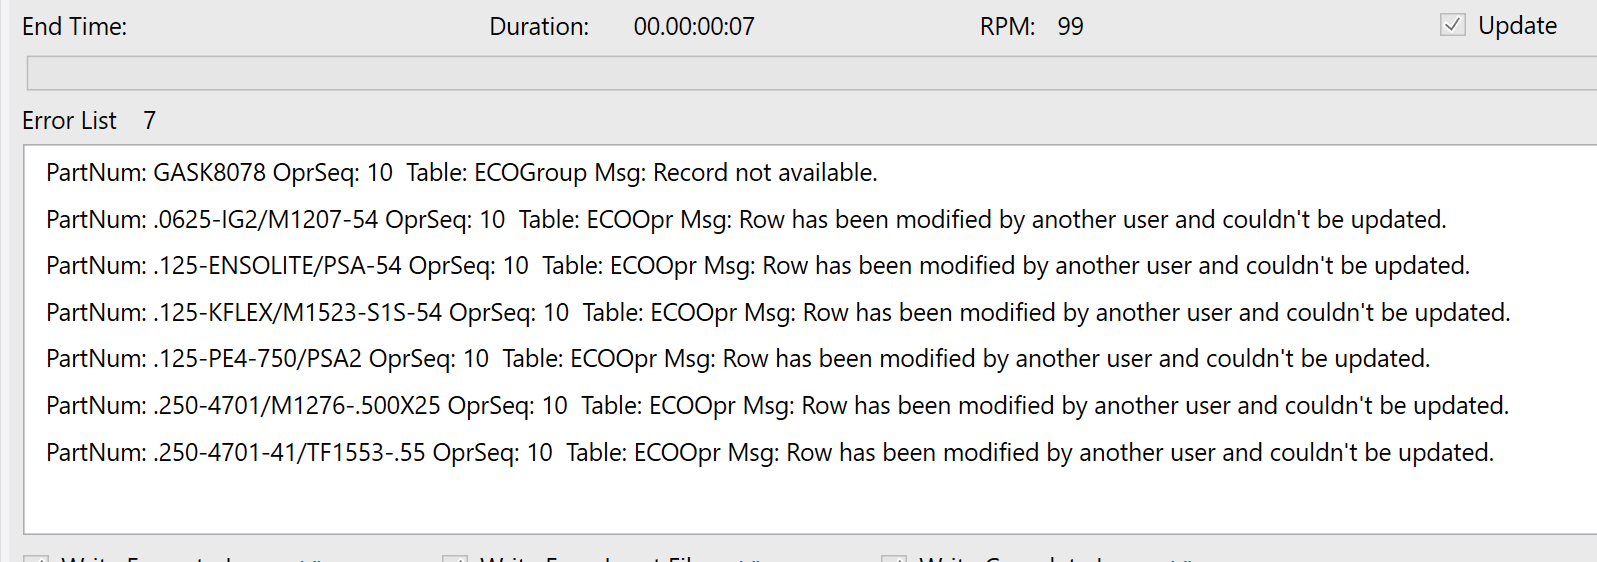The image size is (1597, 562).
Task: Select the .125-PE4-750/PSA2 error row
Action: 738,359
